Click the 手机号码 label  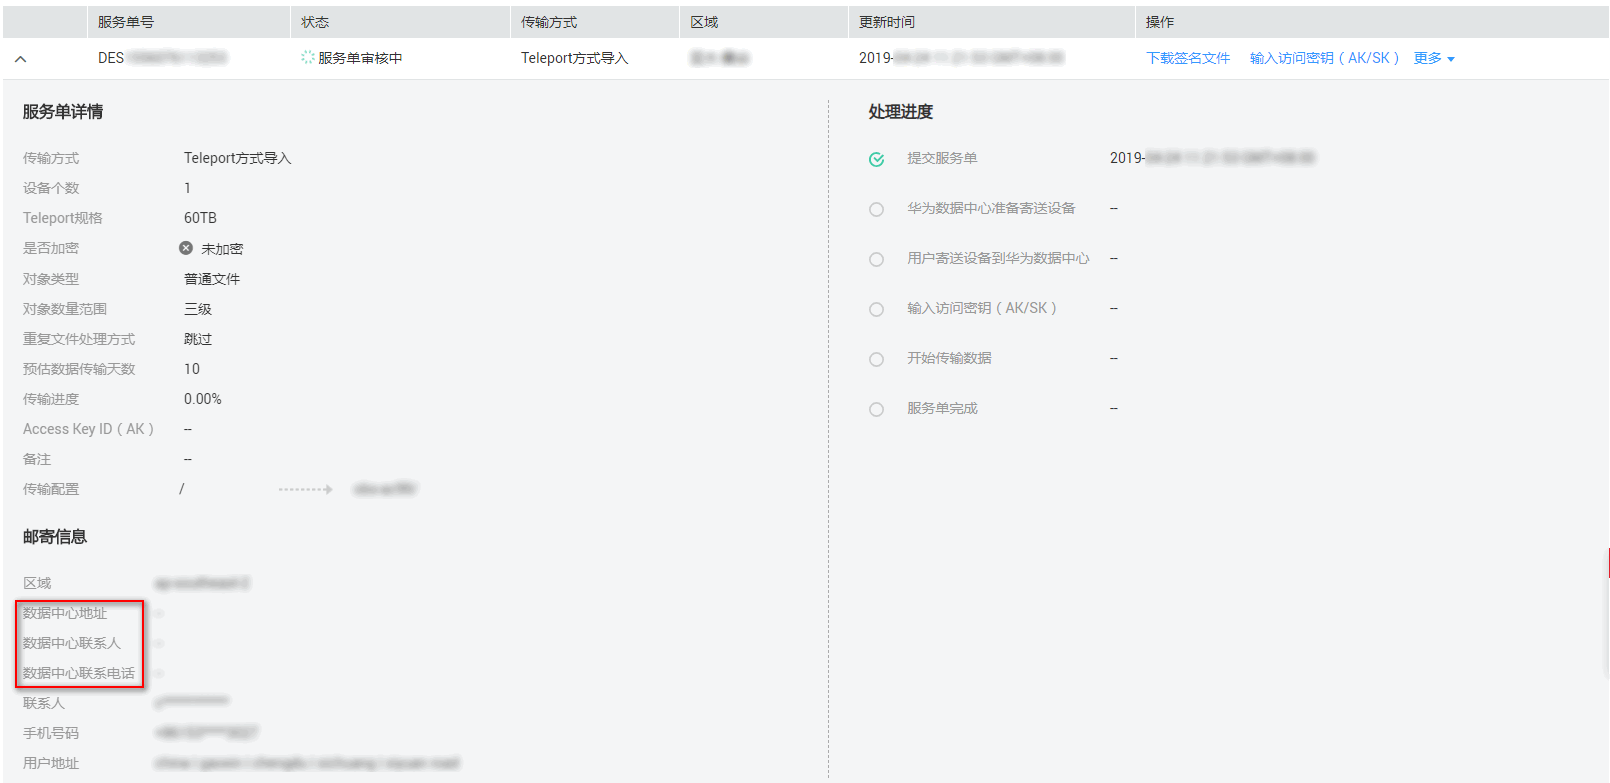[51, 733]
